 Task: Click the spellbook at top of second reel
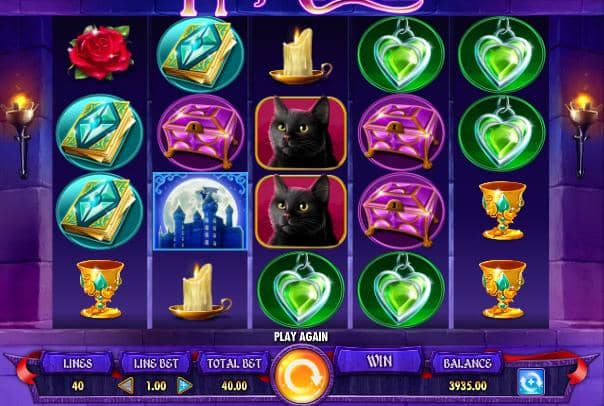click(x=200, y=54)
